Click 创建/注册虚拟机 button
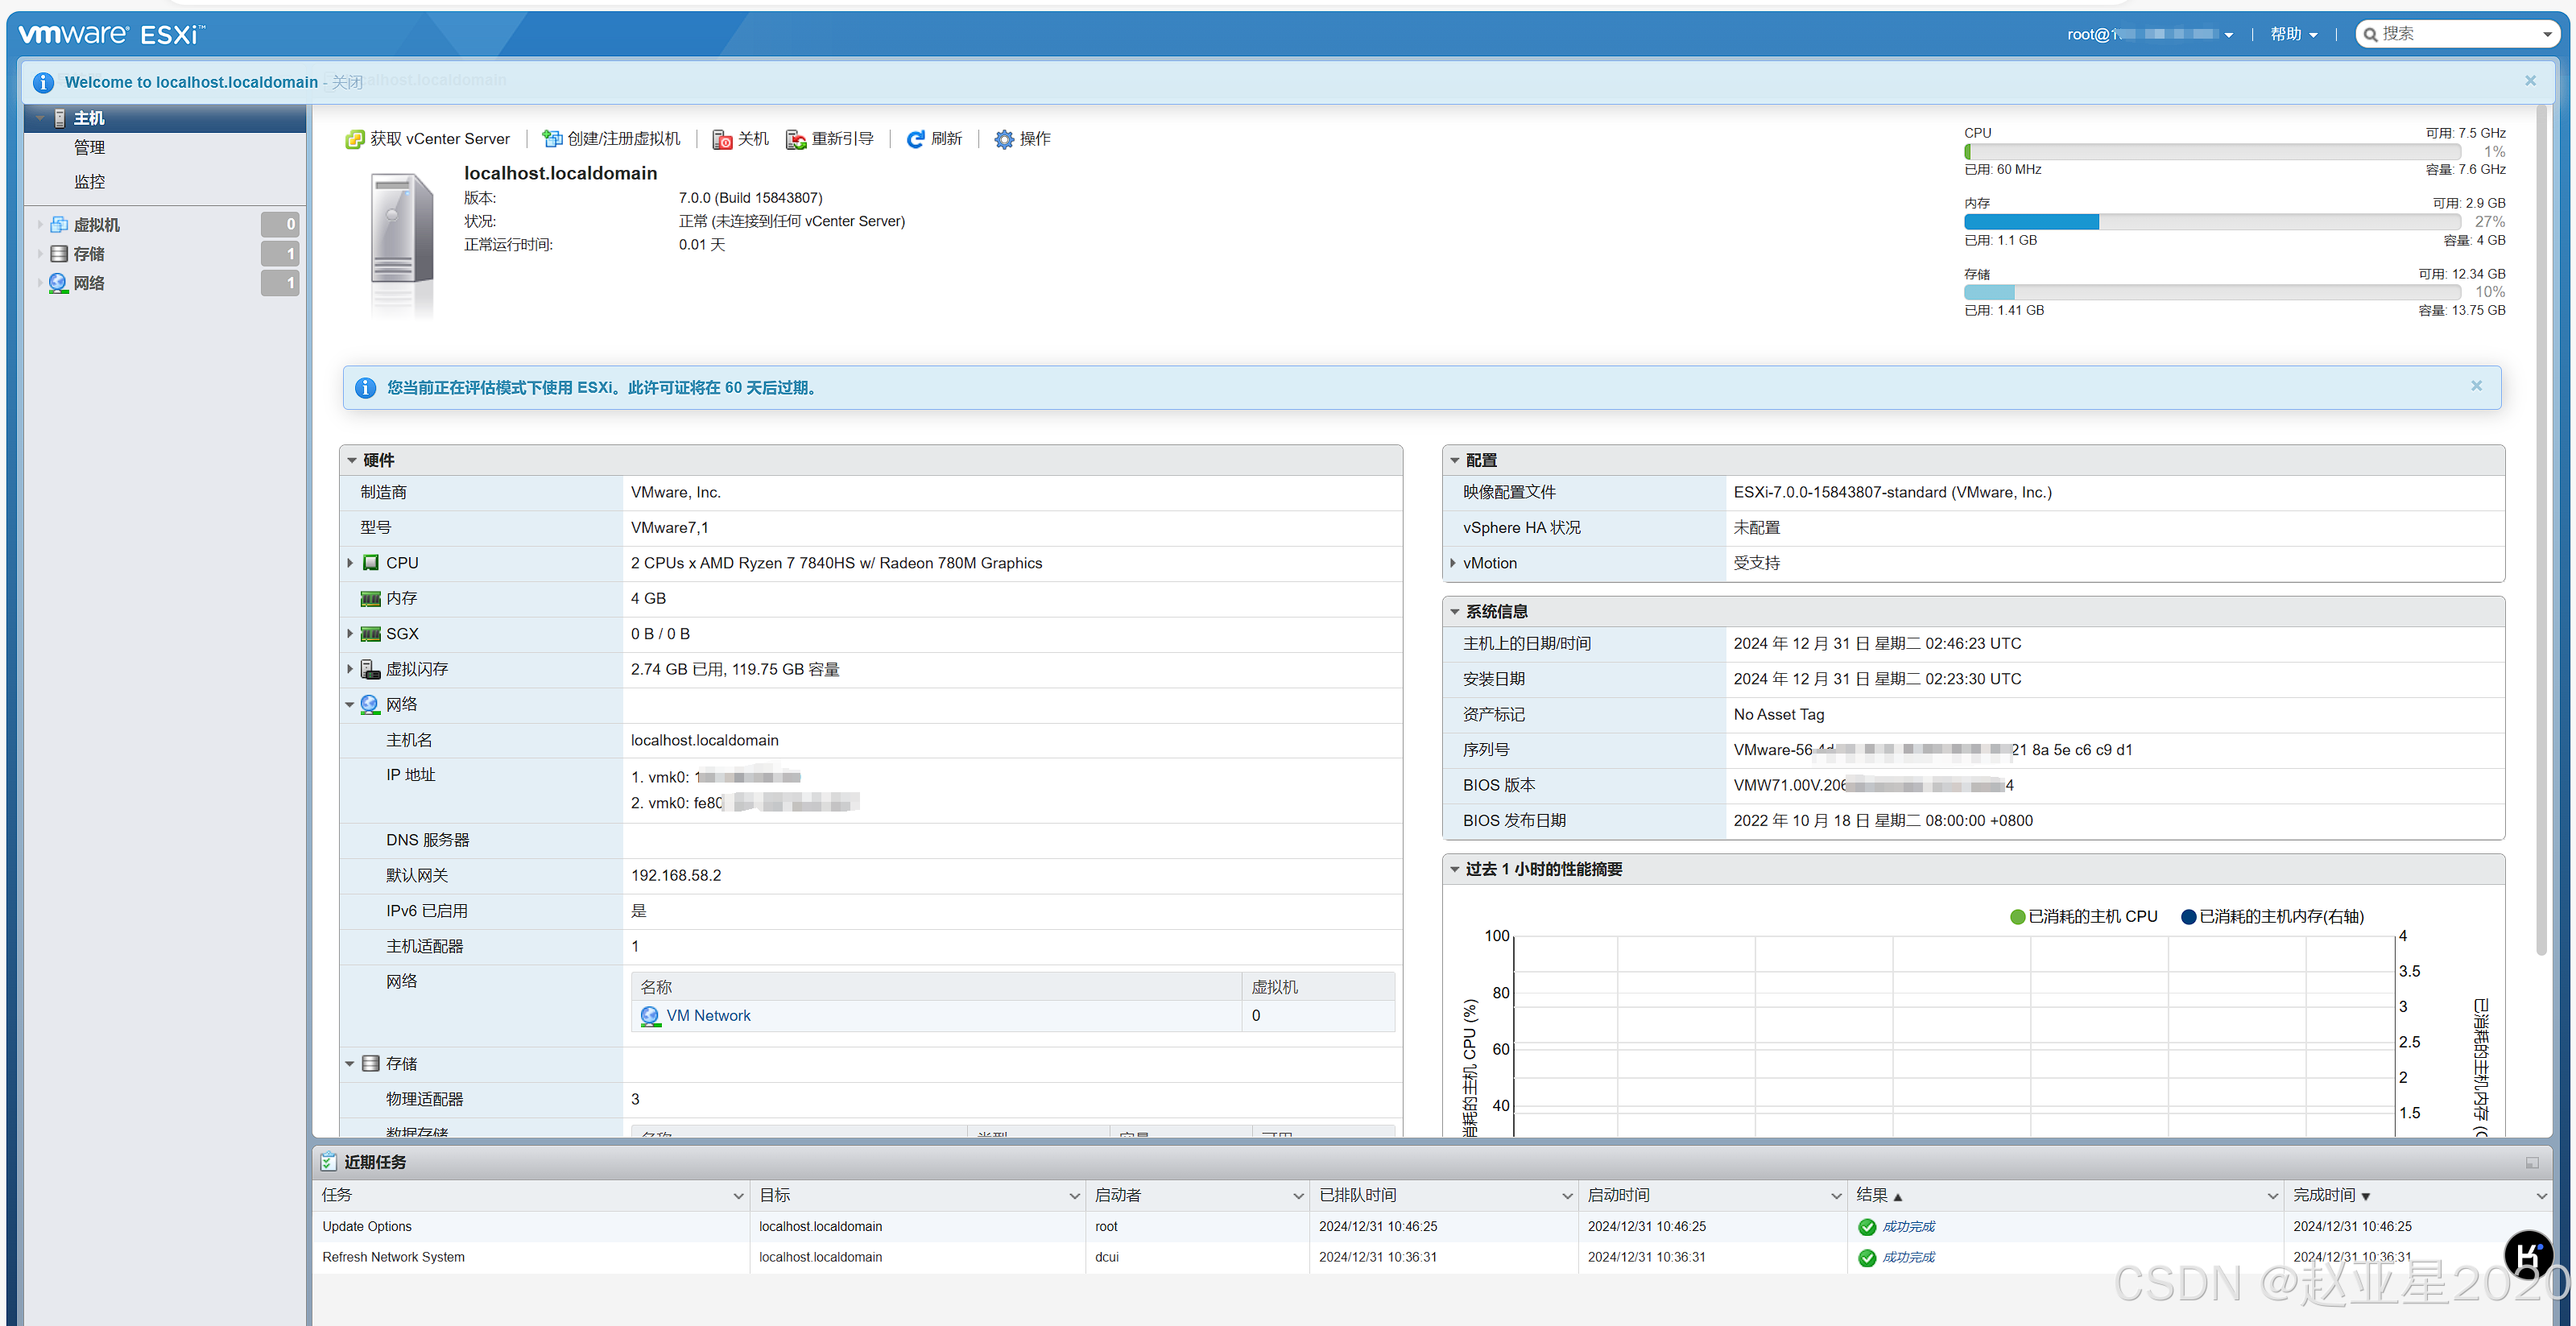The height and width of the screenshot is (1326, 2576). click(x=611, y=139)
